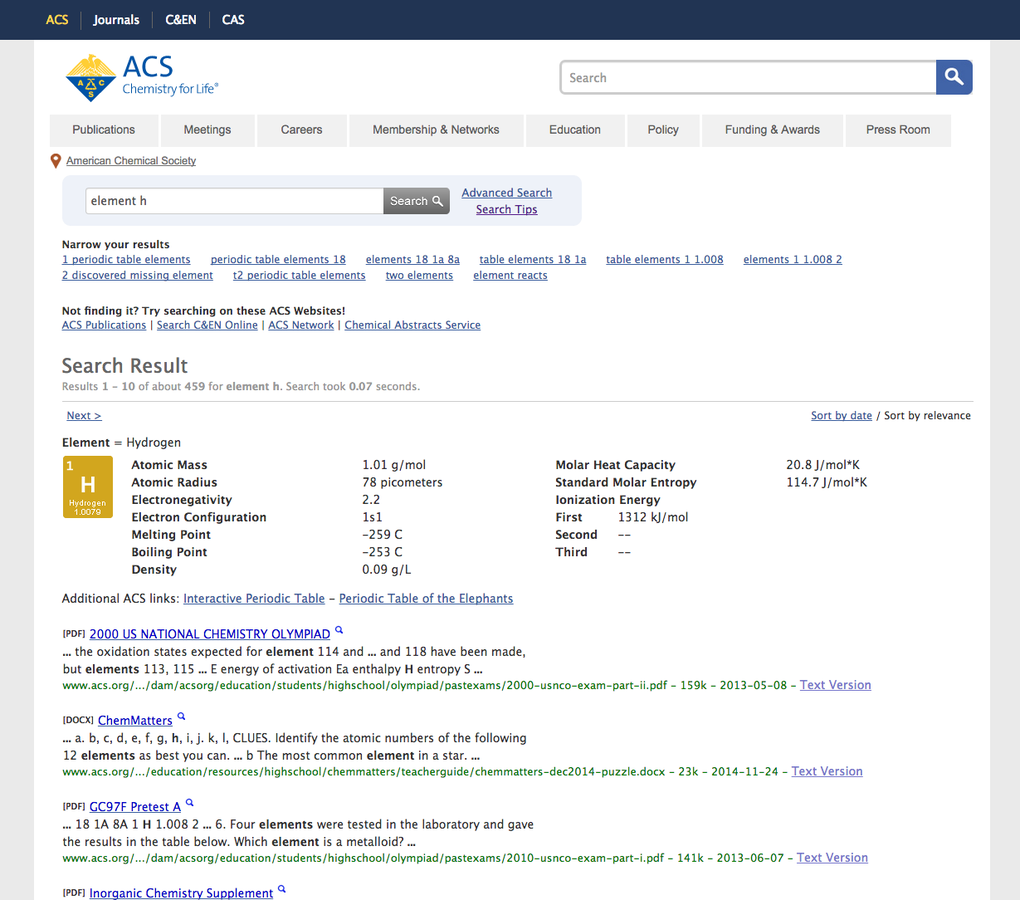Open Text Version of 2010 usnco exam
The width and height of the screenshot is (1020, 900).
(x=832, y=858)
